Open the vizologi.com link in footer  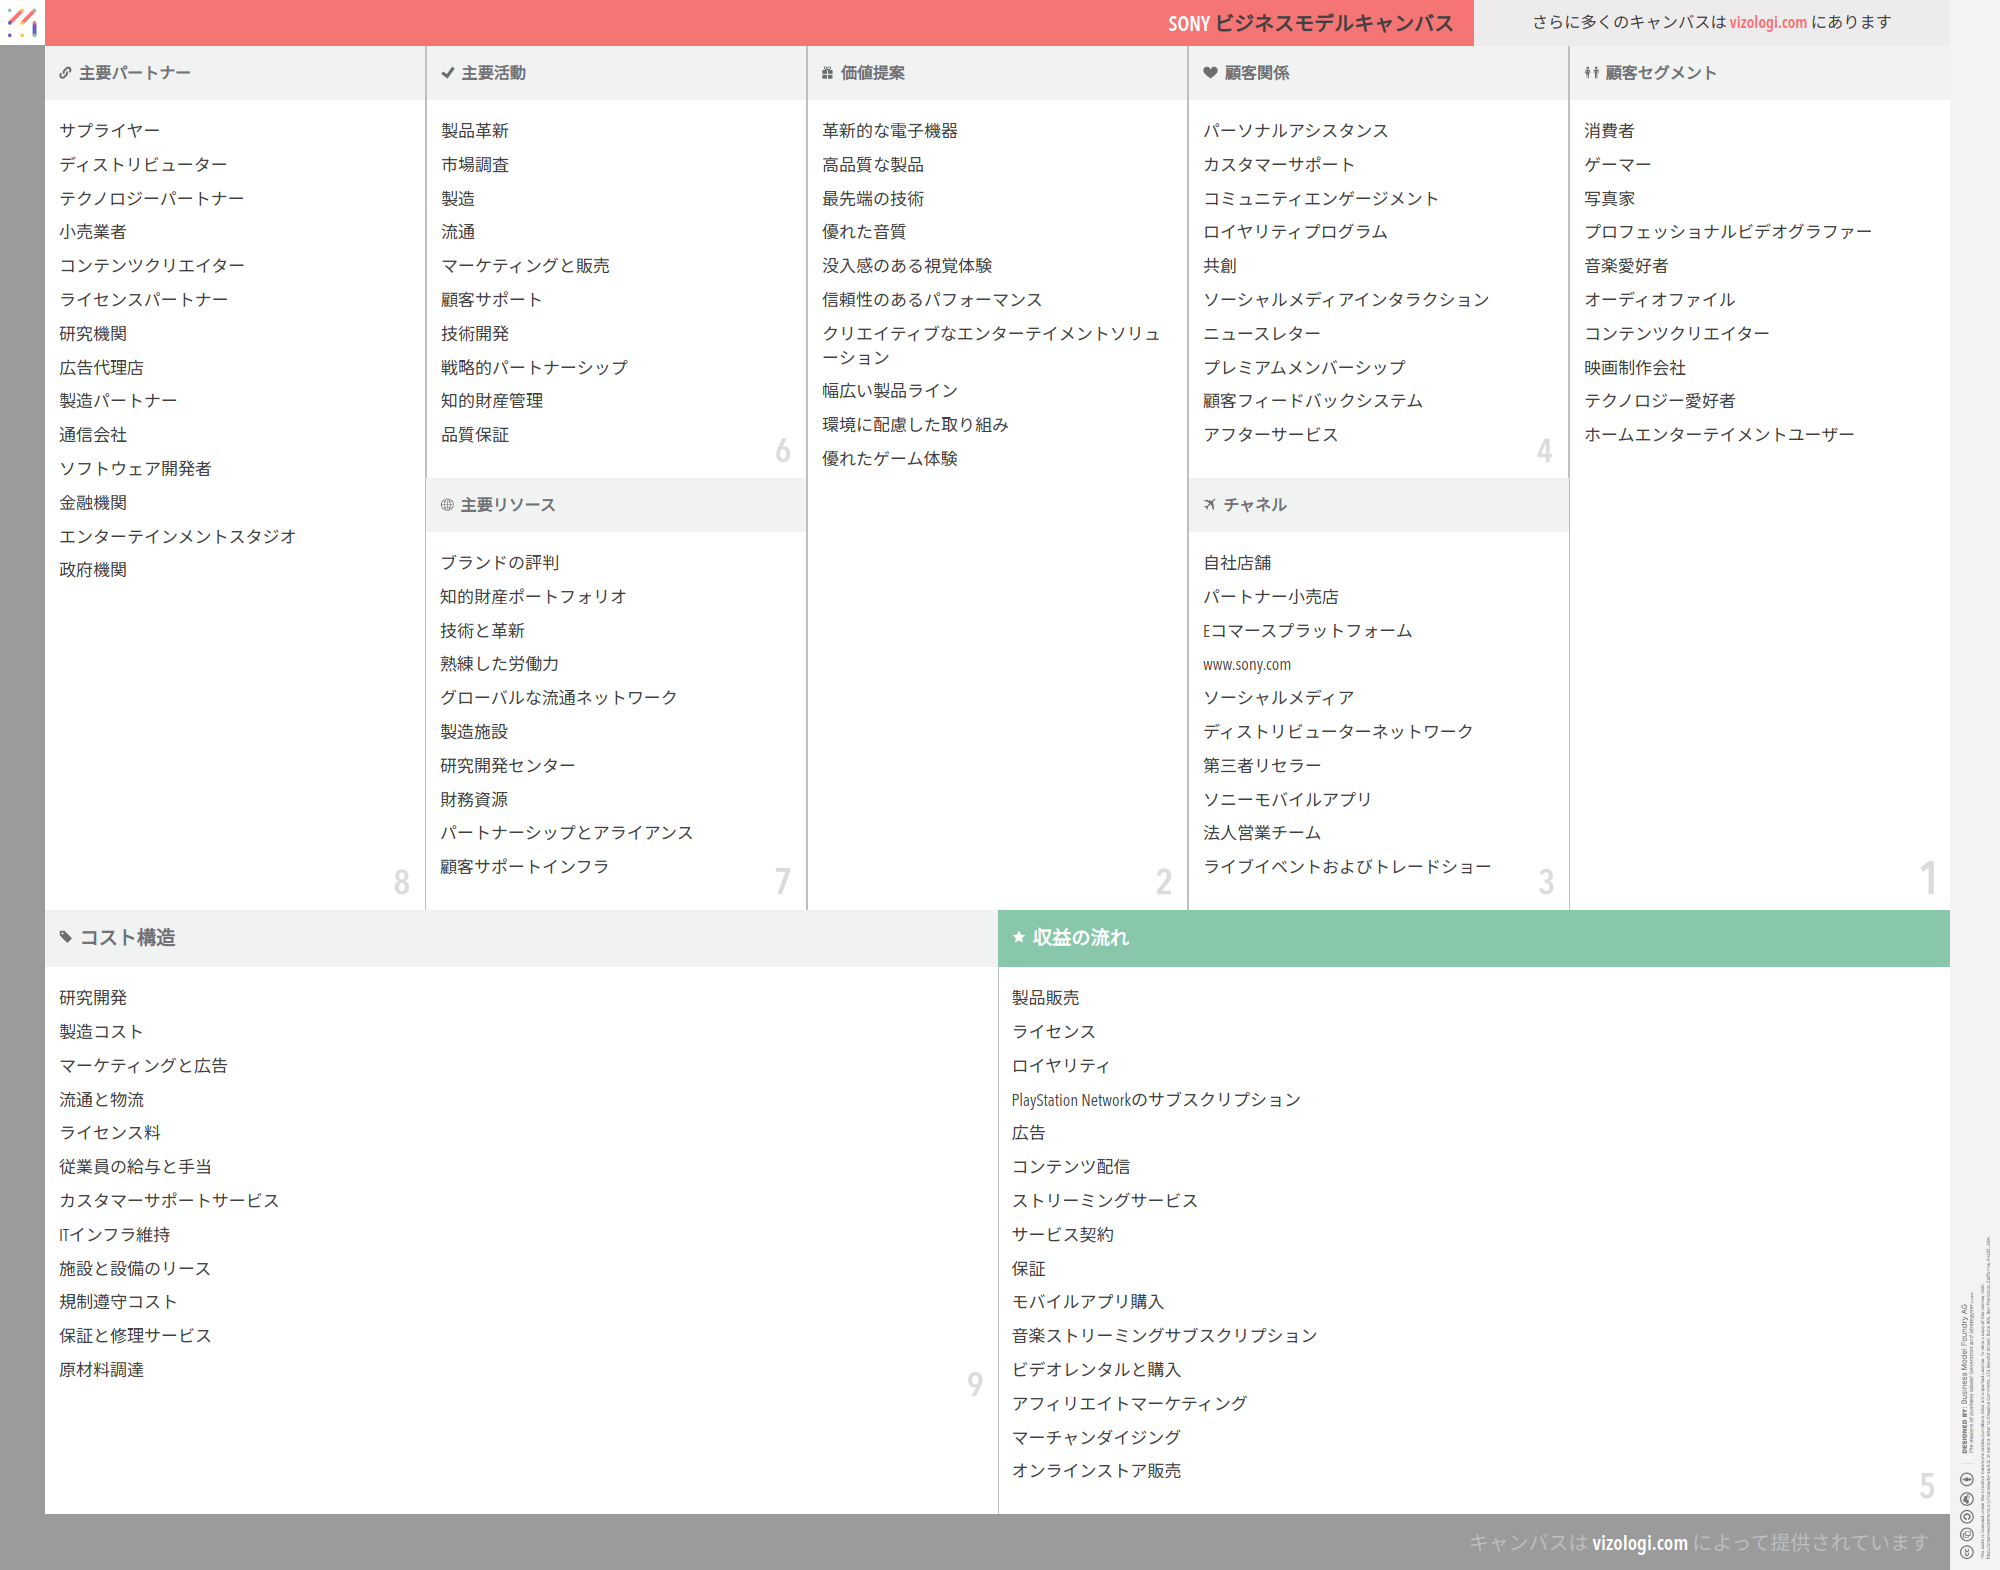[1640, 1542]
